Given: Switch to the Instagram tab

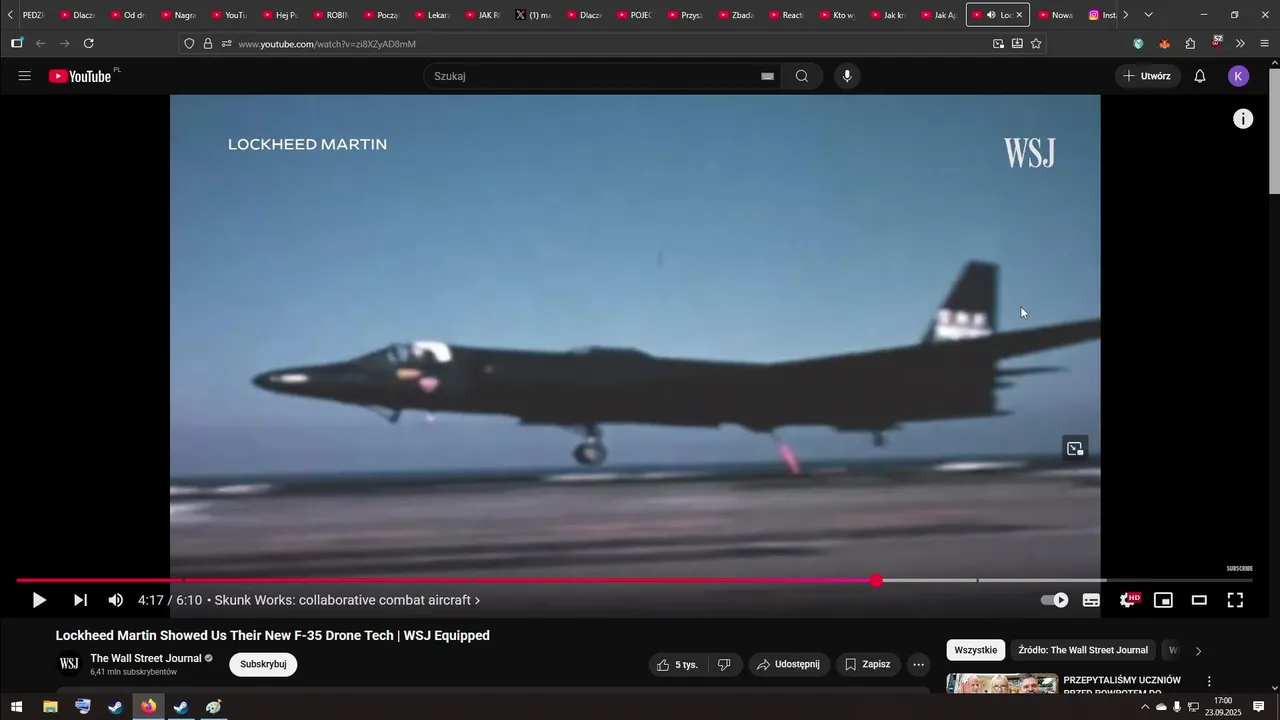Looking at the screenshot, I should click(x=1102, y=15).
